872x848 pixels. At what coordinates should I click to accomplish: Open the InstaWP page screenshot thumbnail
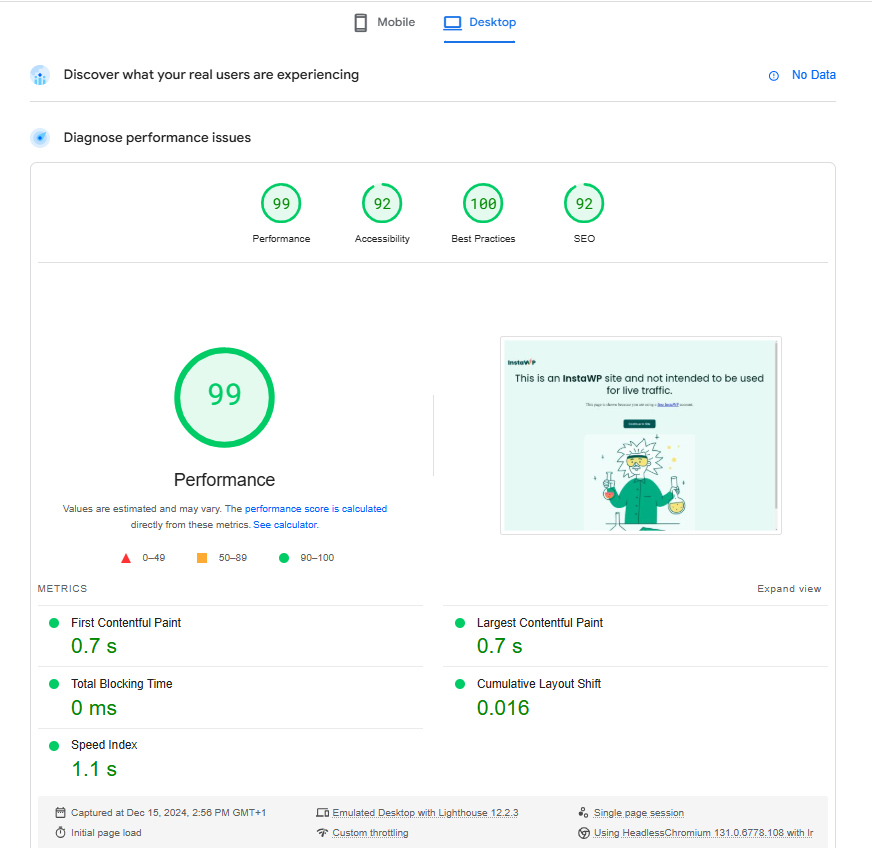coord(640,435)
